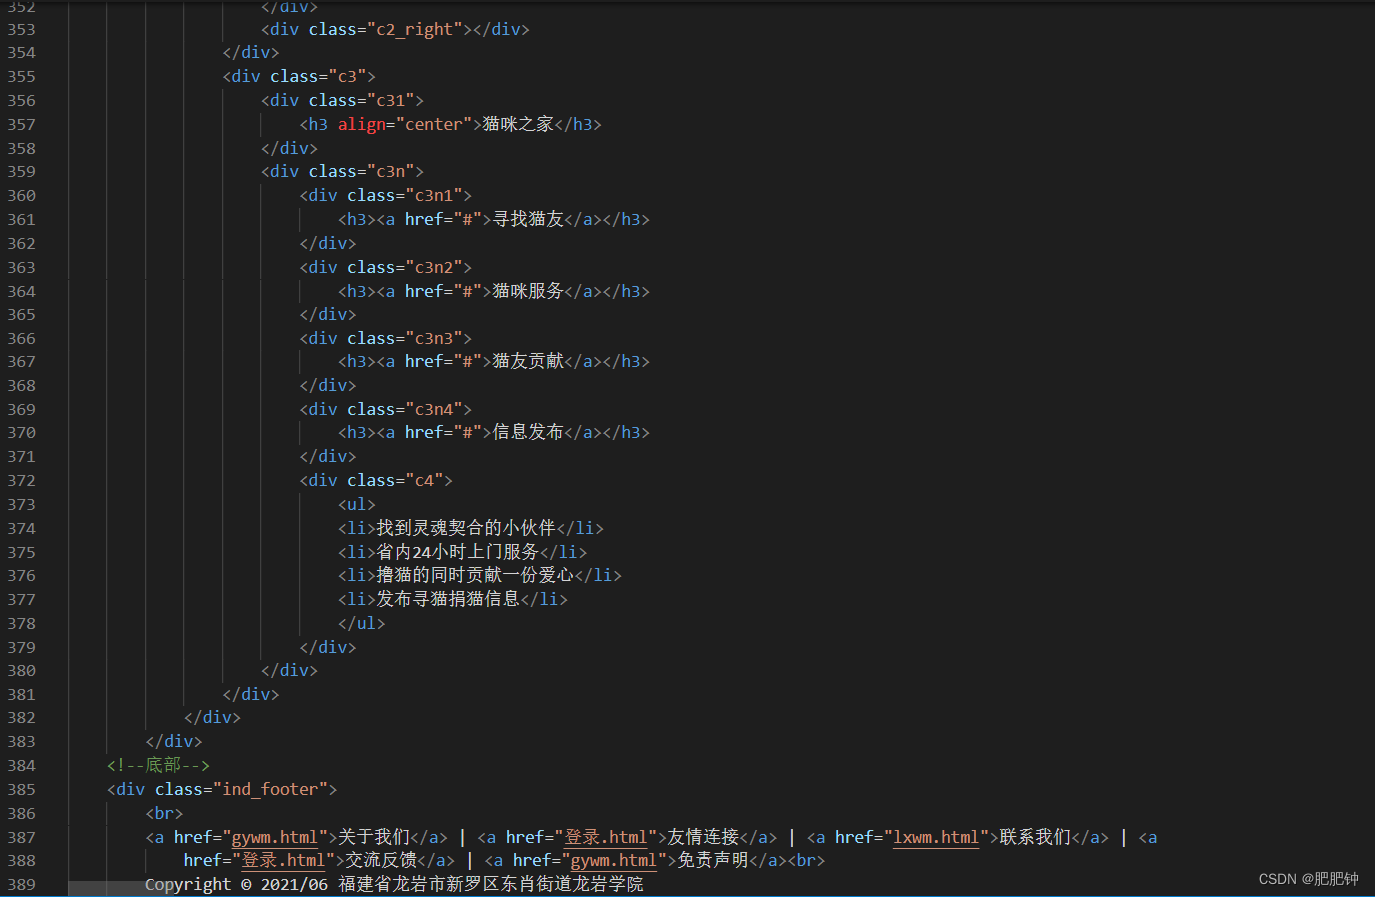Viewport: 1375px width, 897px height.
Task: Click line number 389 in the gutter
Action: (21, 884)
